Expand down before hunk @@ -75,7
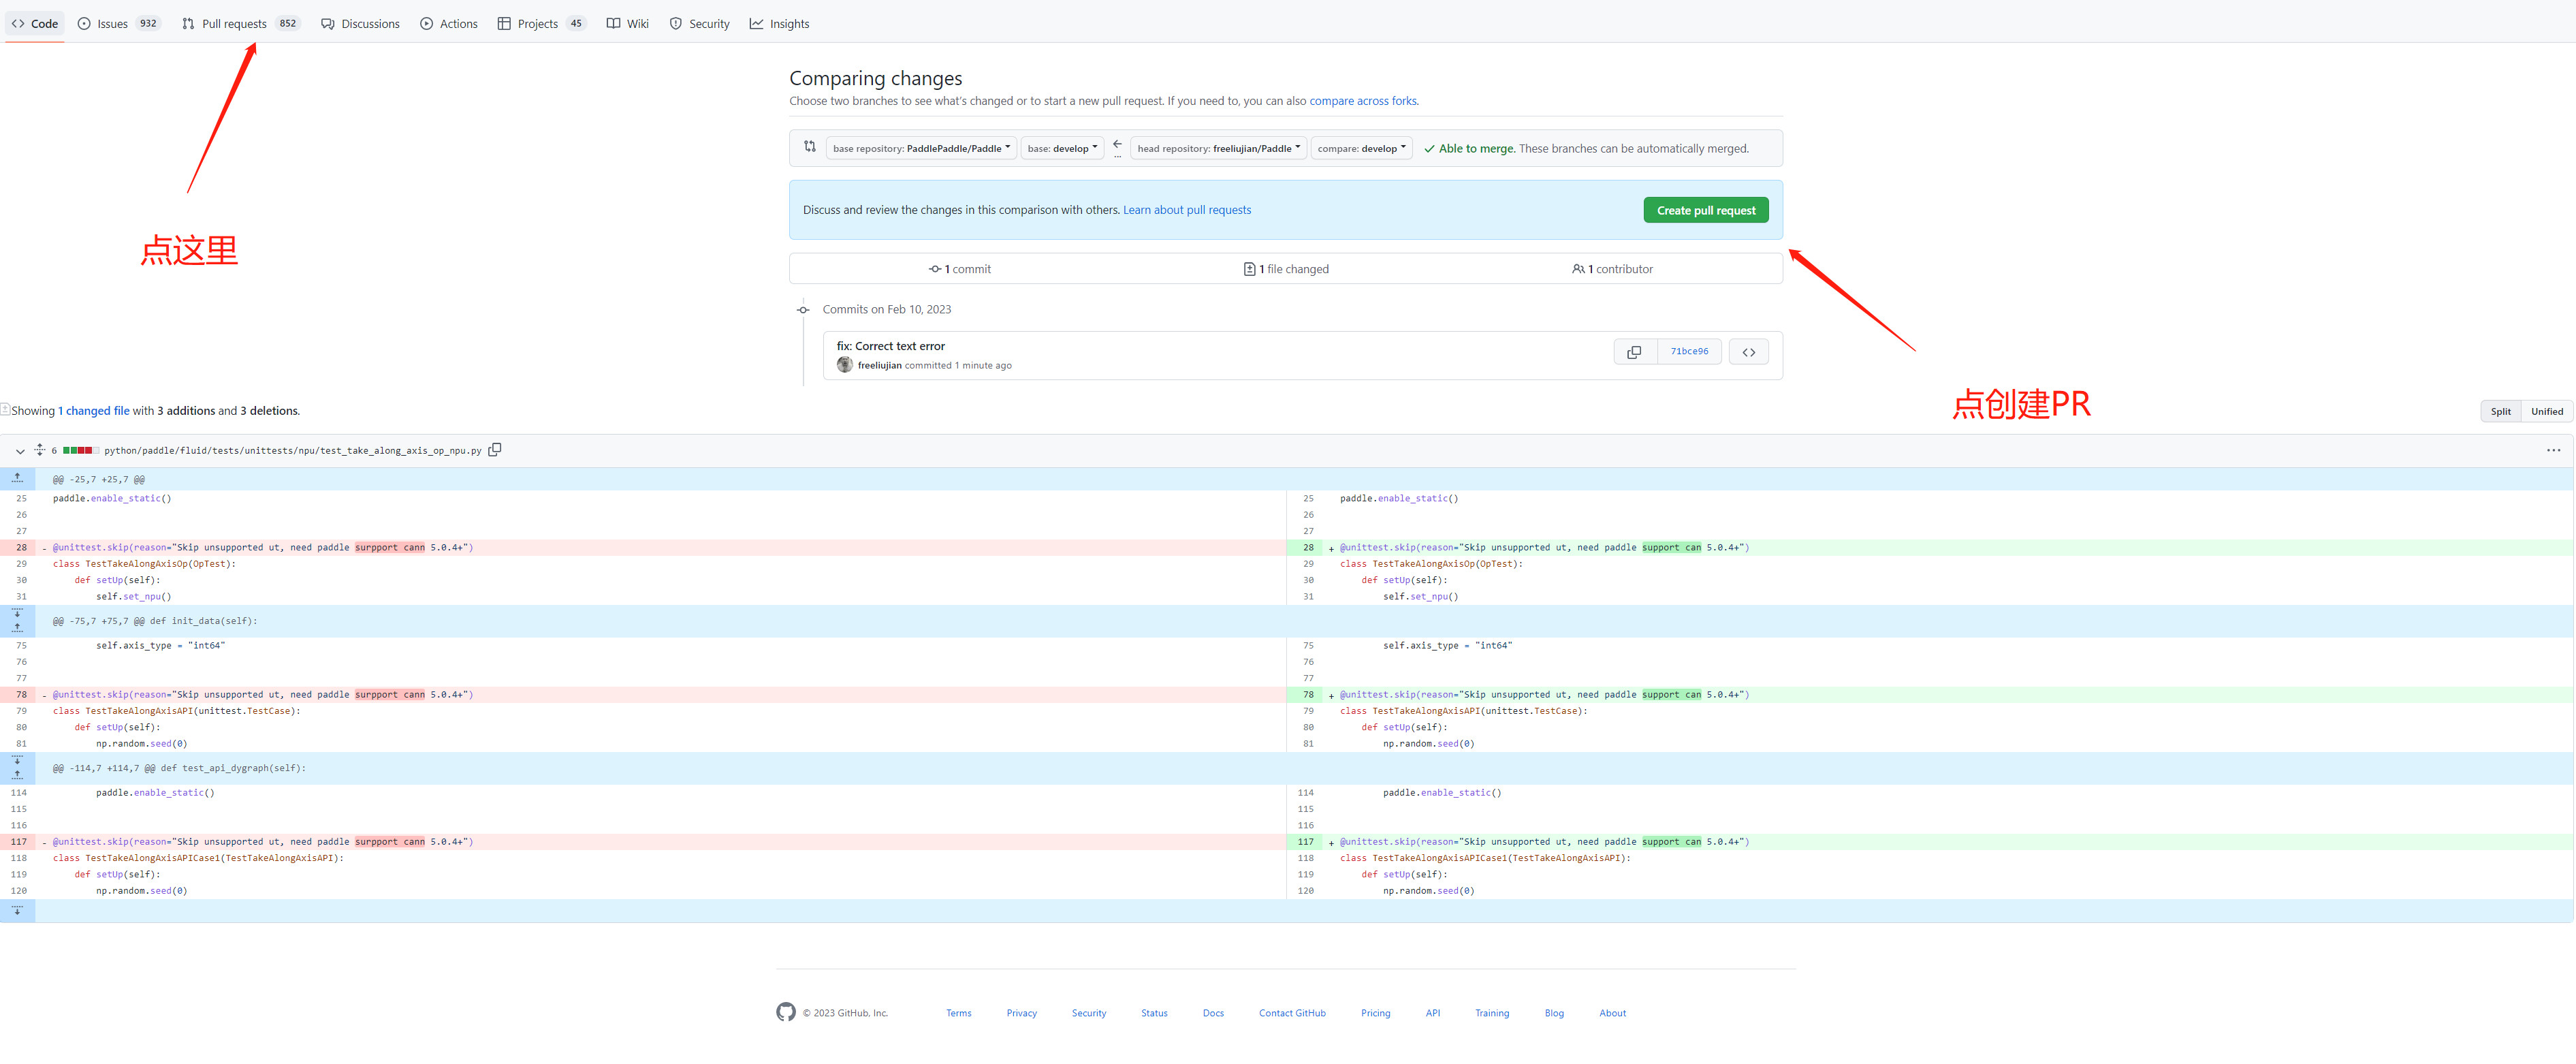The width and height of the screenshot is (2576, 1064). coord(17,613)
